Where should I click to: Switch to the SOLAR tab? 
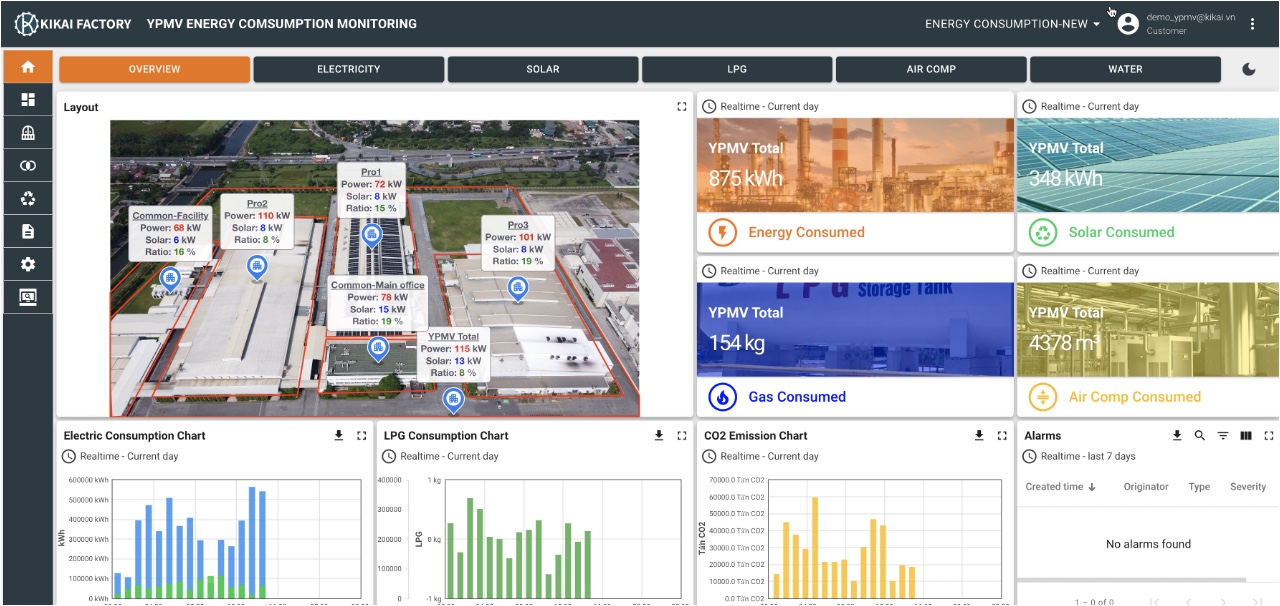click(543, 69)
